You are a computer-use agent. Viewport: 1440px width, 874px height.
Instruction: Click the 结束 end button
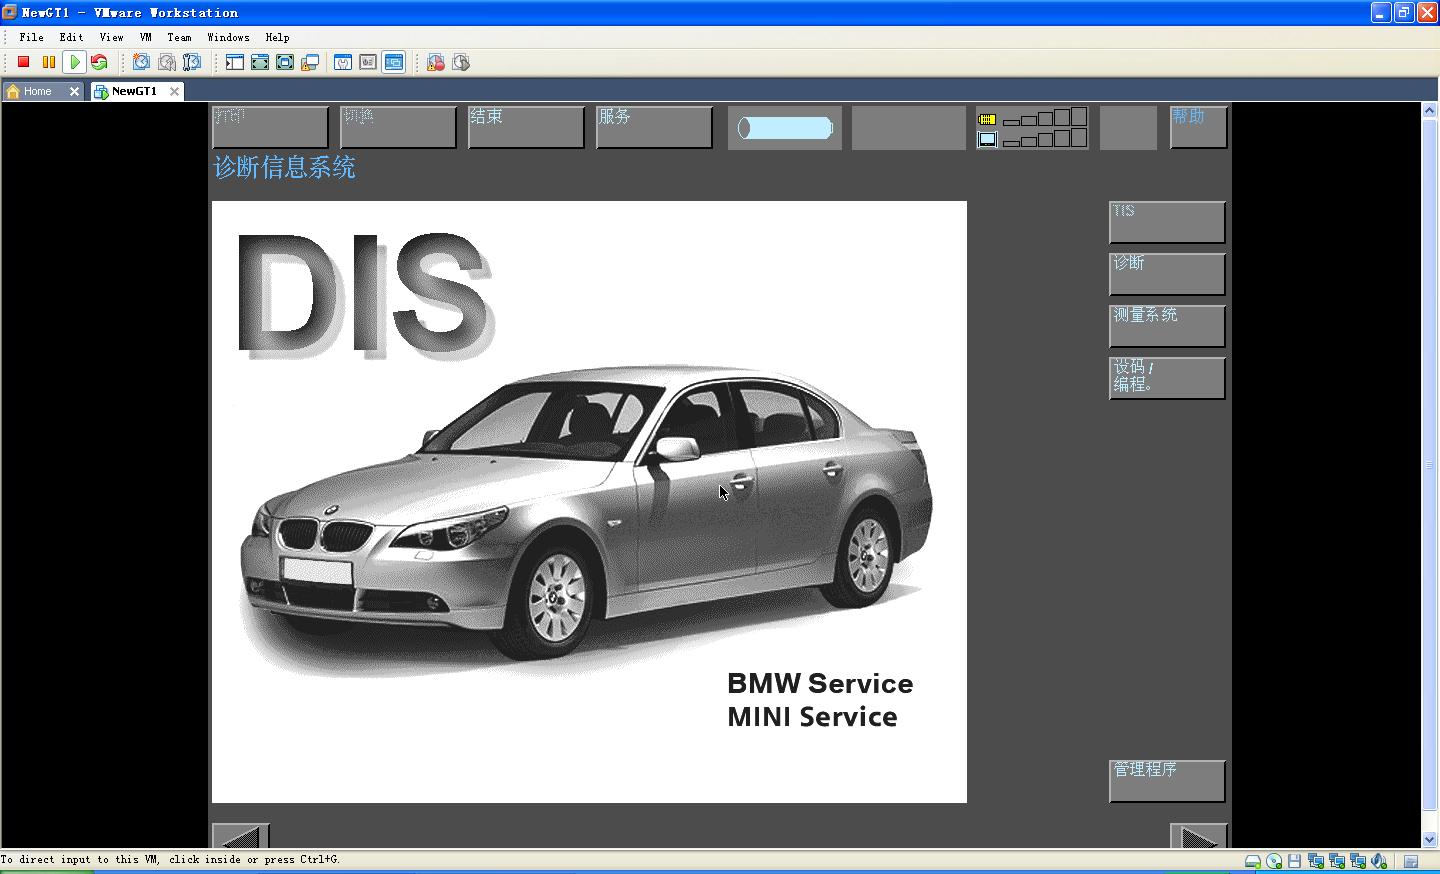(526, 127)
